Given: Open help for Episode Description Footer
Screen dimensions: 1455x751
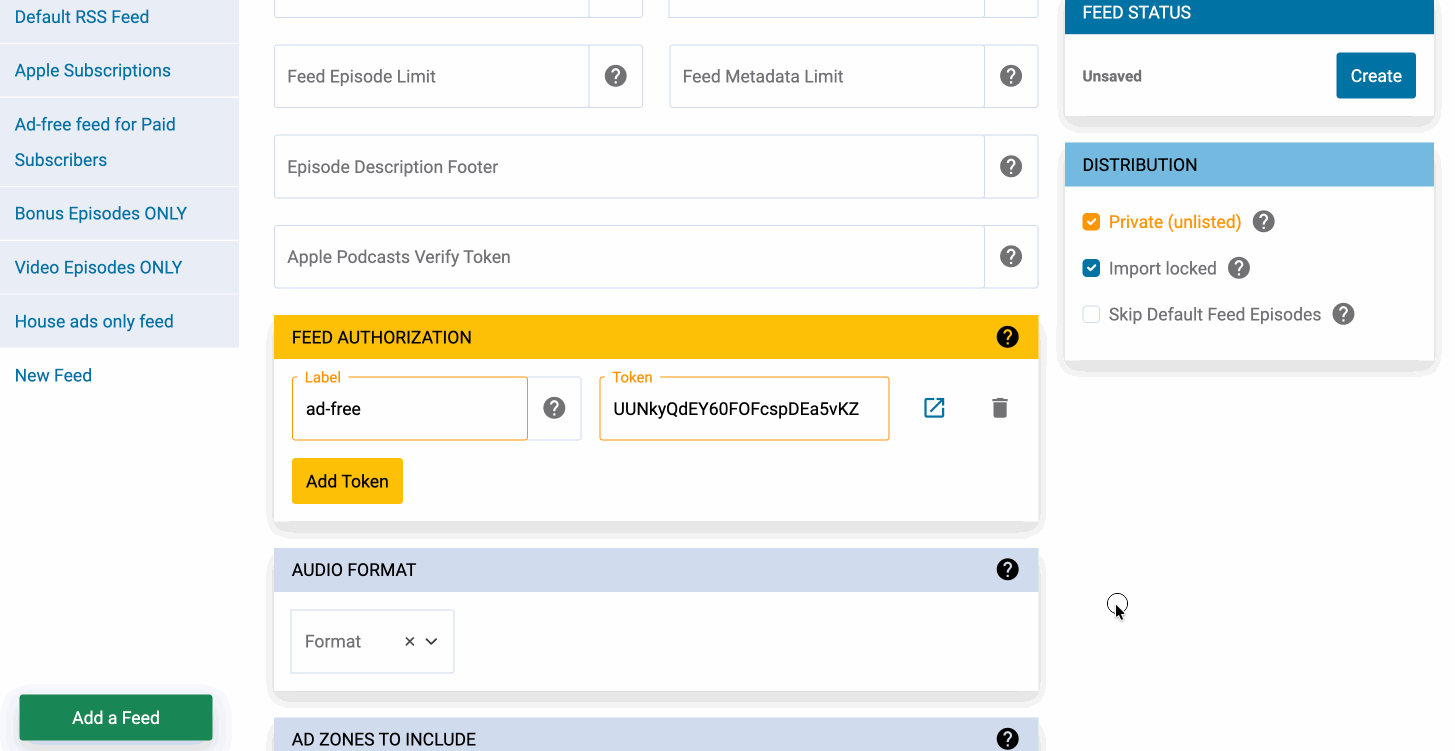Looking at the screenshot, I should pos(1011,167).
